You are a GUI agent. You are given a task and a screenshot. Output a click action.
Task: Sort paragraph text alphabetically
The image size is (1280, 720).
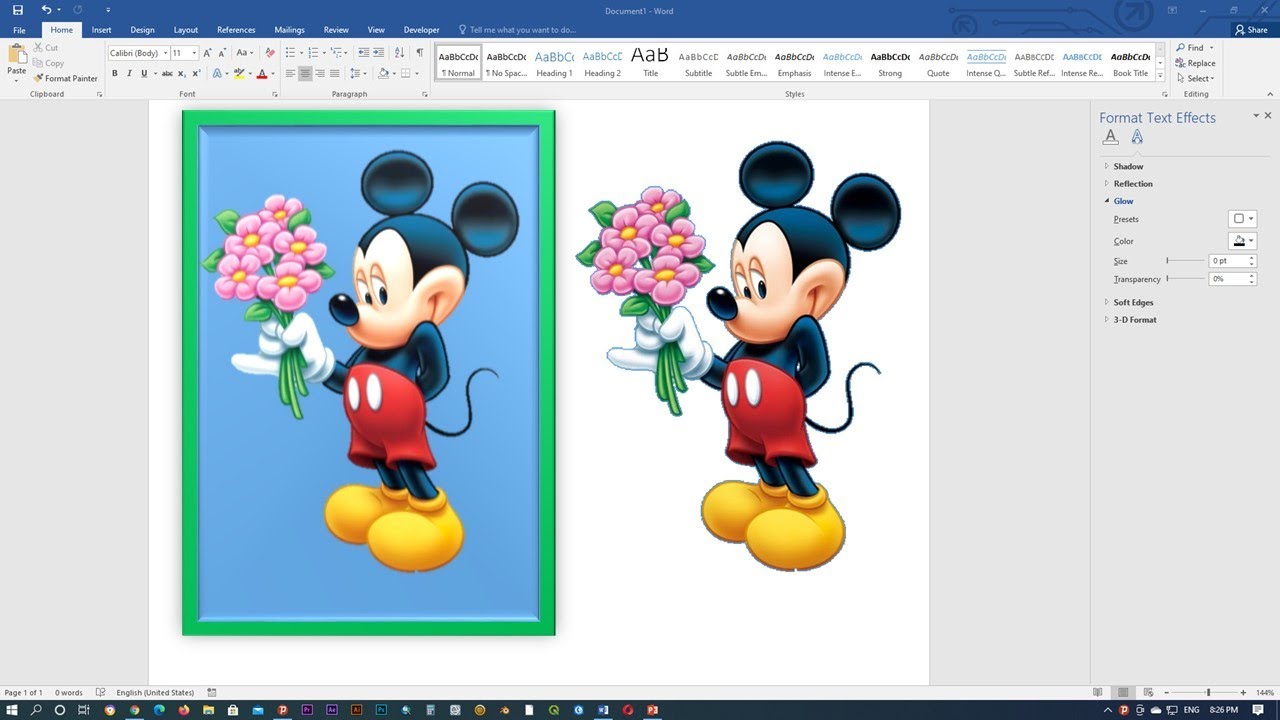[399, 53]
